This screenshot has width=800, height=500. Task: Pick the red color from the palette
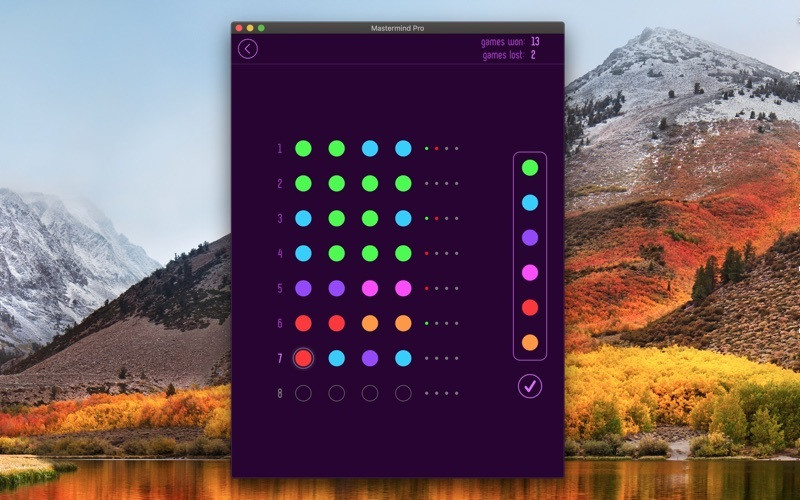[530, 308]
